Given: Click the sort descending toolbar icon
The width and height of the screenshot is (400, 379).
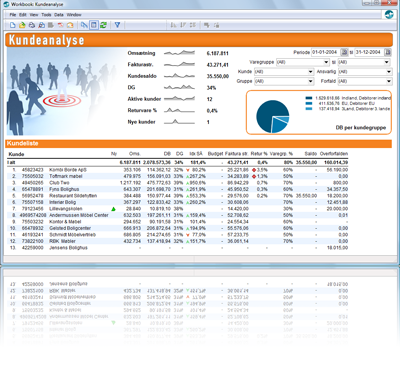Looking at the screenshot, I should pyautogui.click(x=183, y=25).
